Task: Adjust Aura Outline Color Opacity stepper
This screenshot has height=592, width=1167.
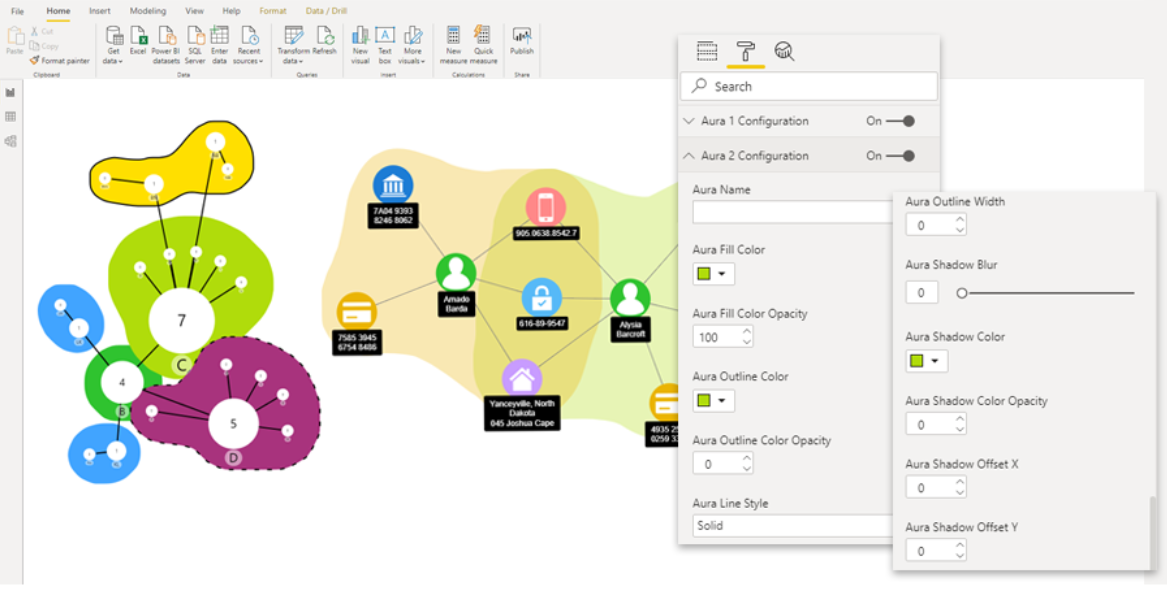Action: (x=746, y=464)
